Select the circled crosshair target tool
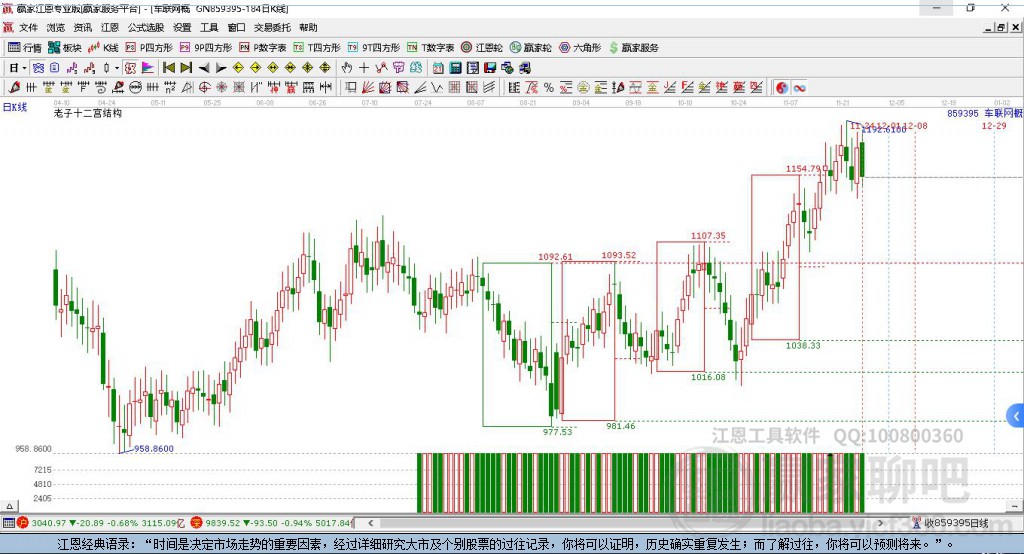The width and height of the screenshot is (1024, 554). pos(204,88)
